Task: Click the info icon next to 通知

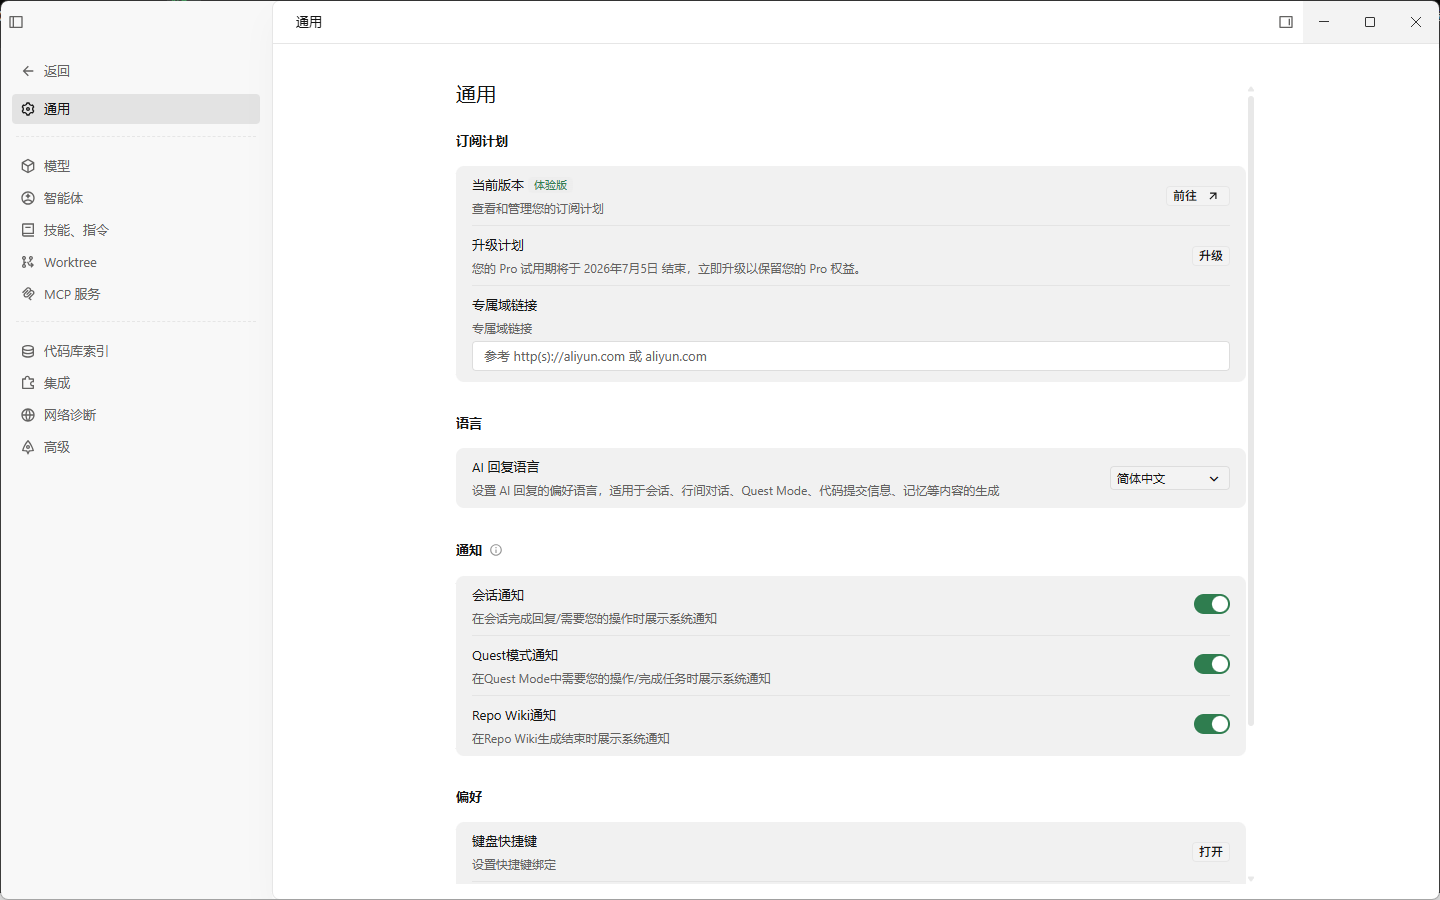Action: (496, 550)
